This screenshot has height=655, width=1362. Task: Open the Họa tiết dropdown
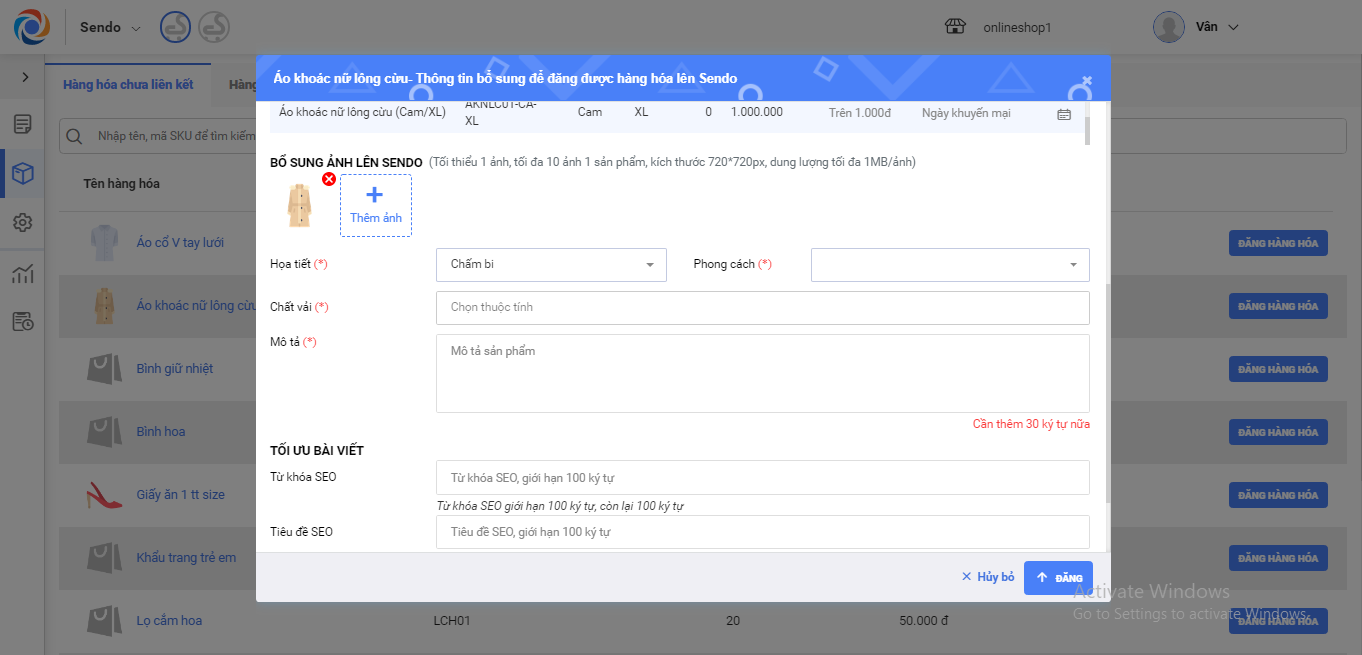click(x=551, y=265)
